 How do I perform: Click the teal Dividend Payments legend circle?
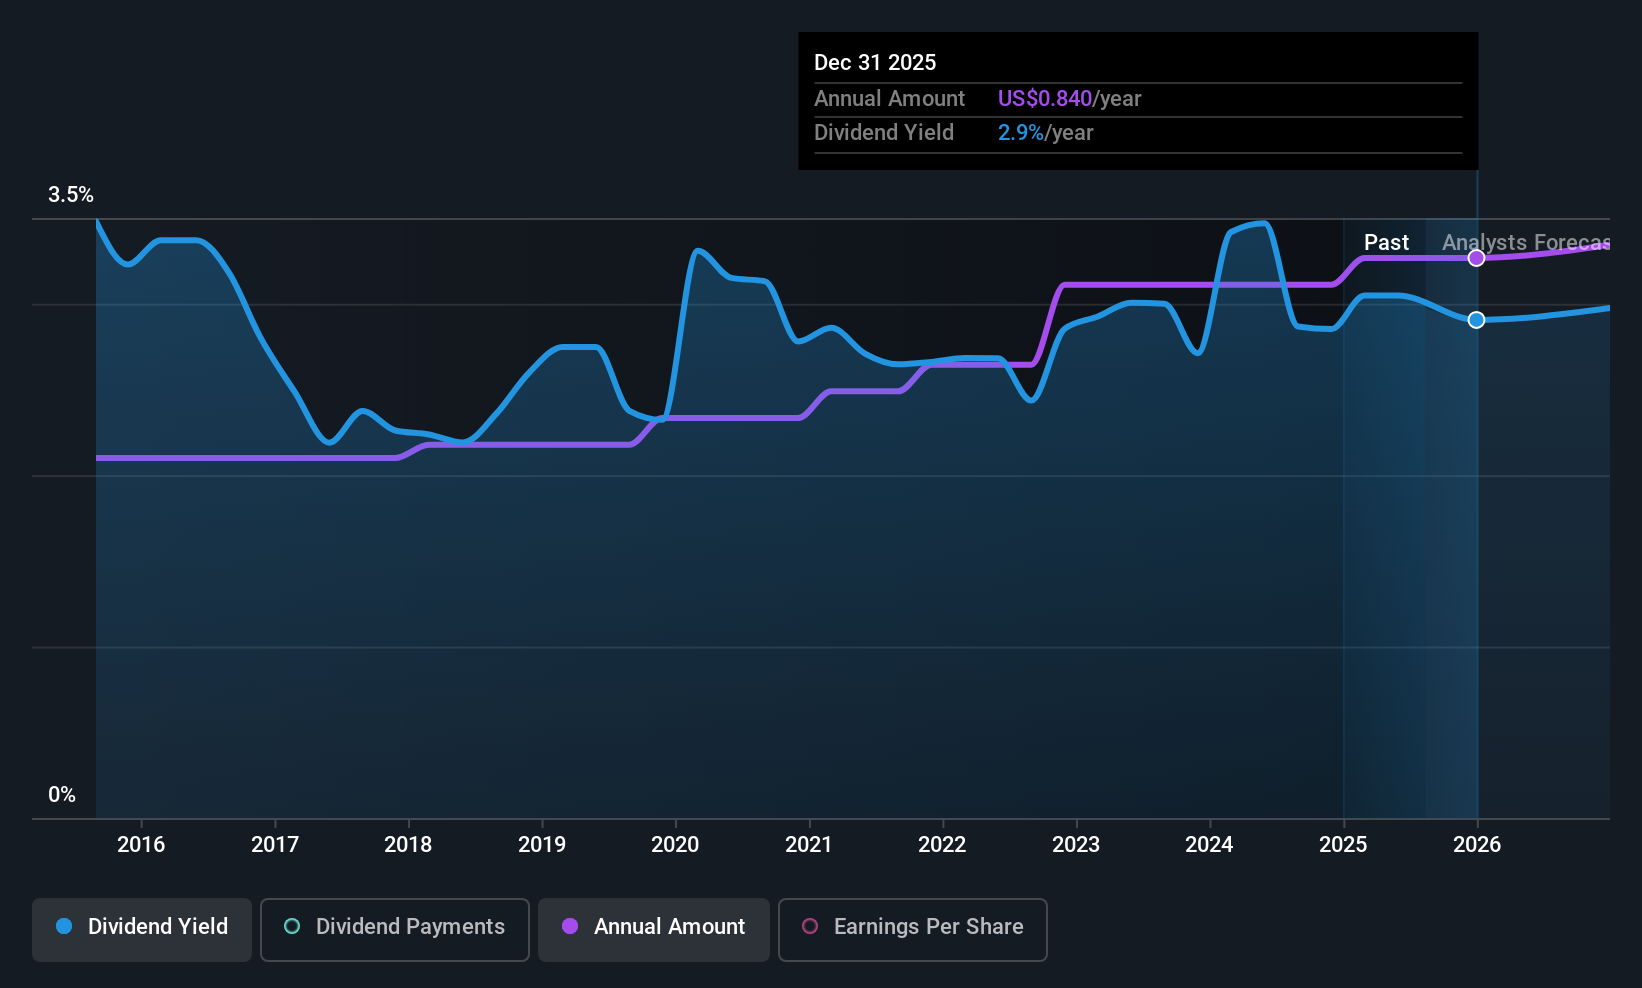coord(292,927)
